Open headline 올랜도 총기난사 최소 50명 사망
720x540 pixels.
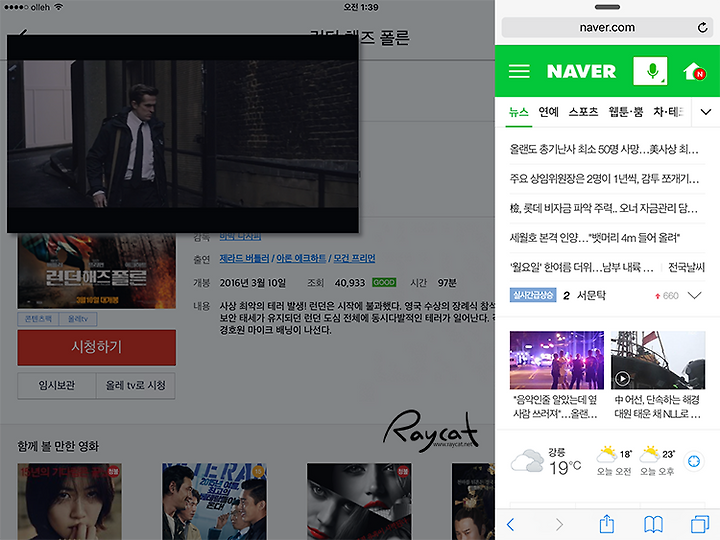pyautogui.click(x=604, y=149)
